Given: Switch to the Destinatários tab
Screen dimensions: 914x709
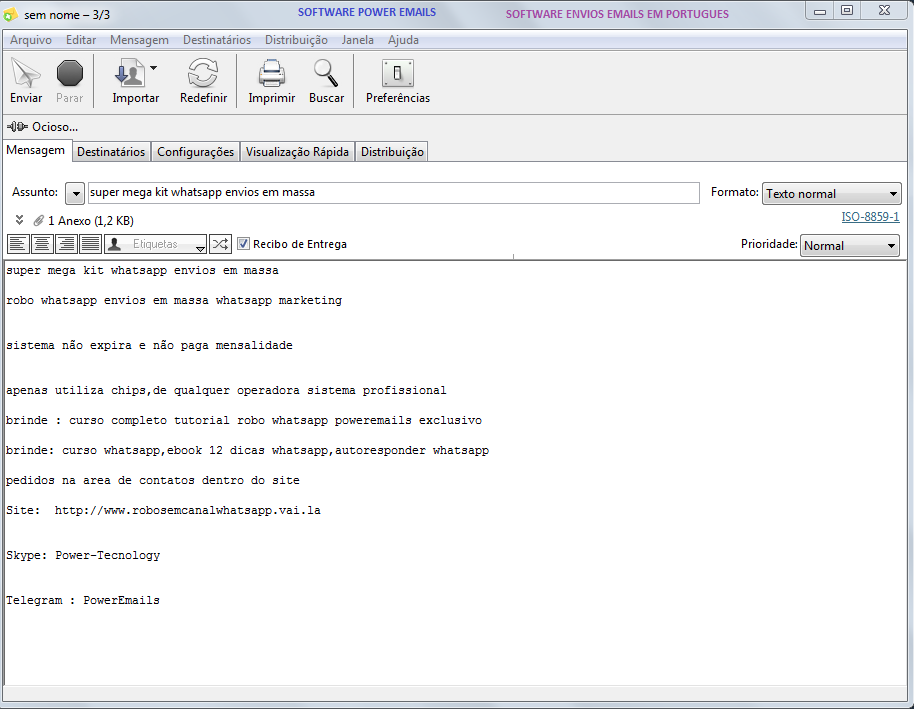Looking at the screenshot, I should (x=111, y=152).
